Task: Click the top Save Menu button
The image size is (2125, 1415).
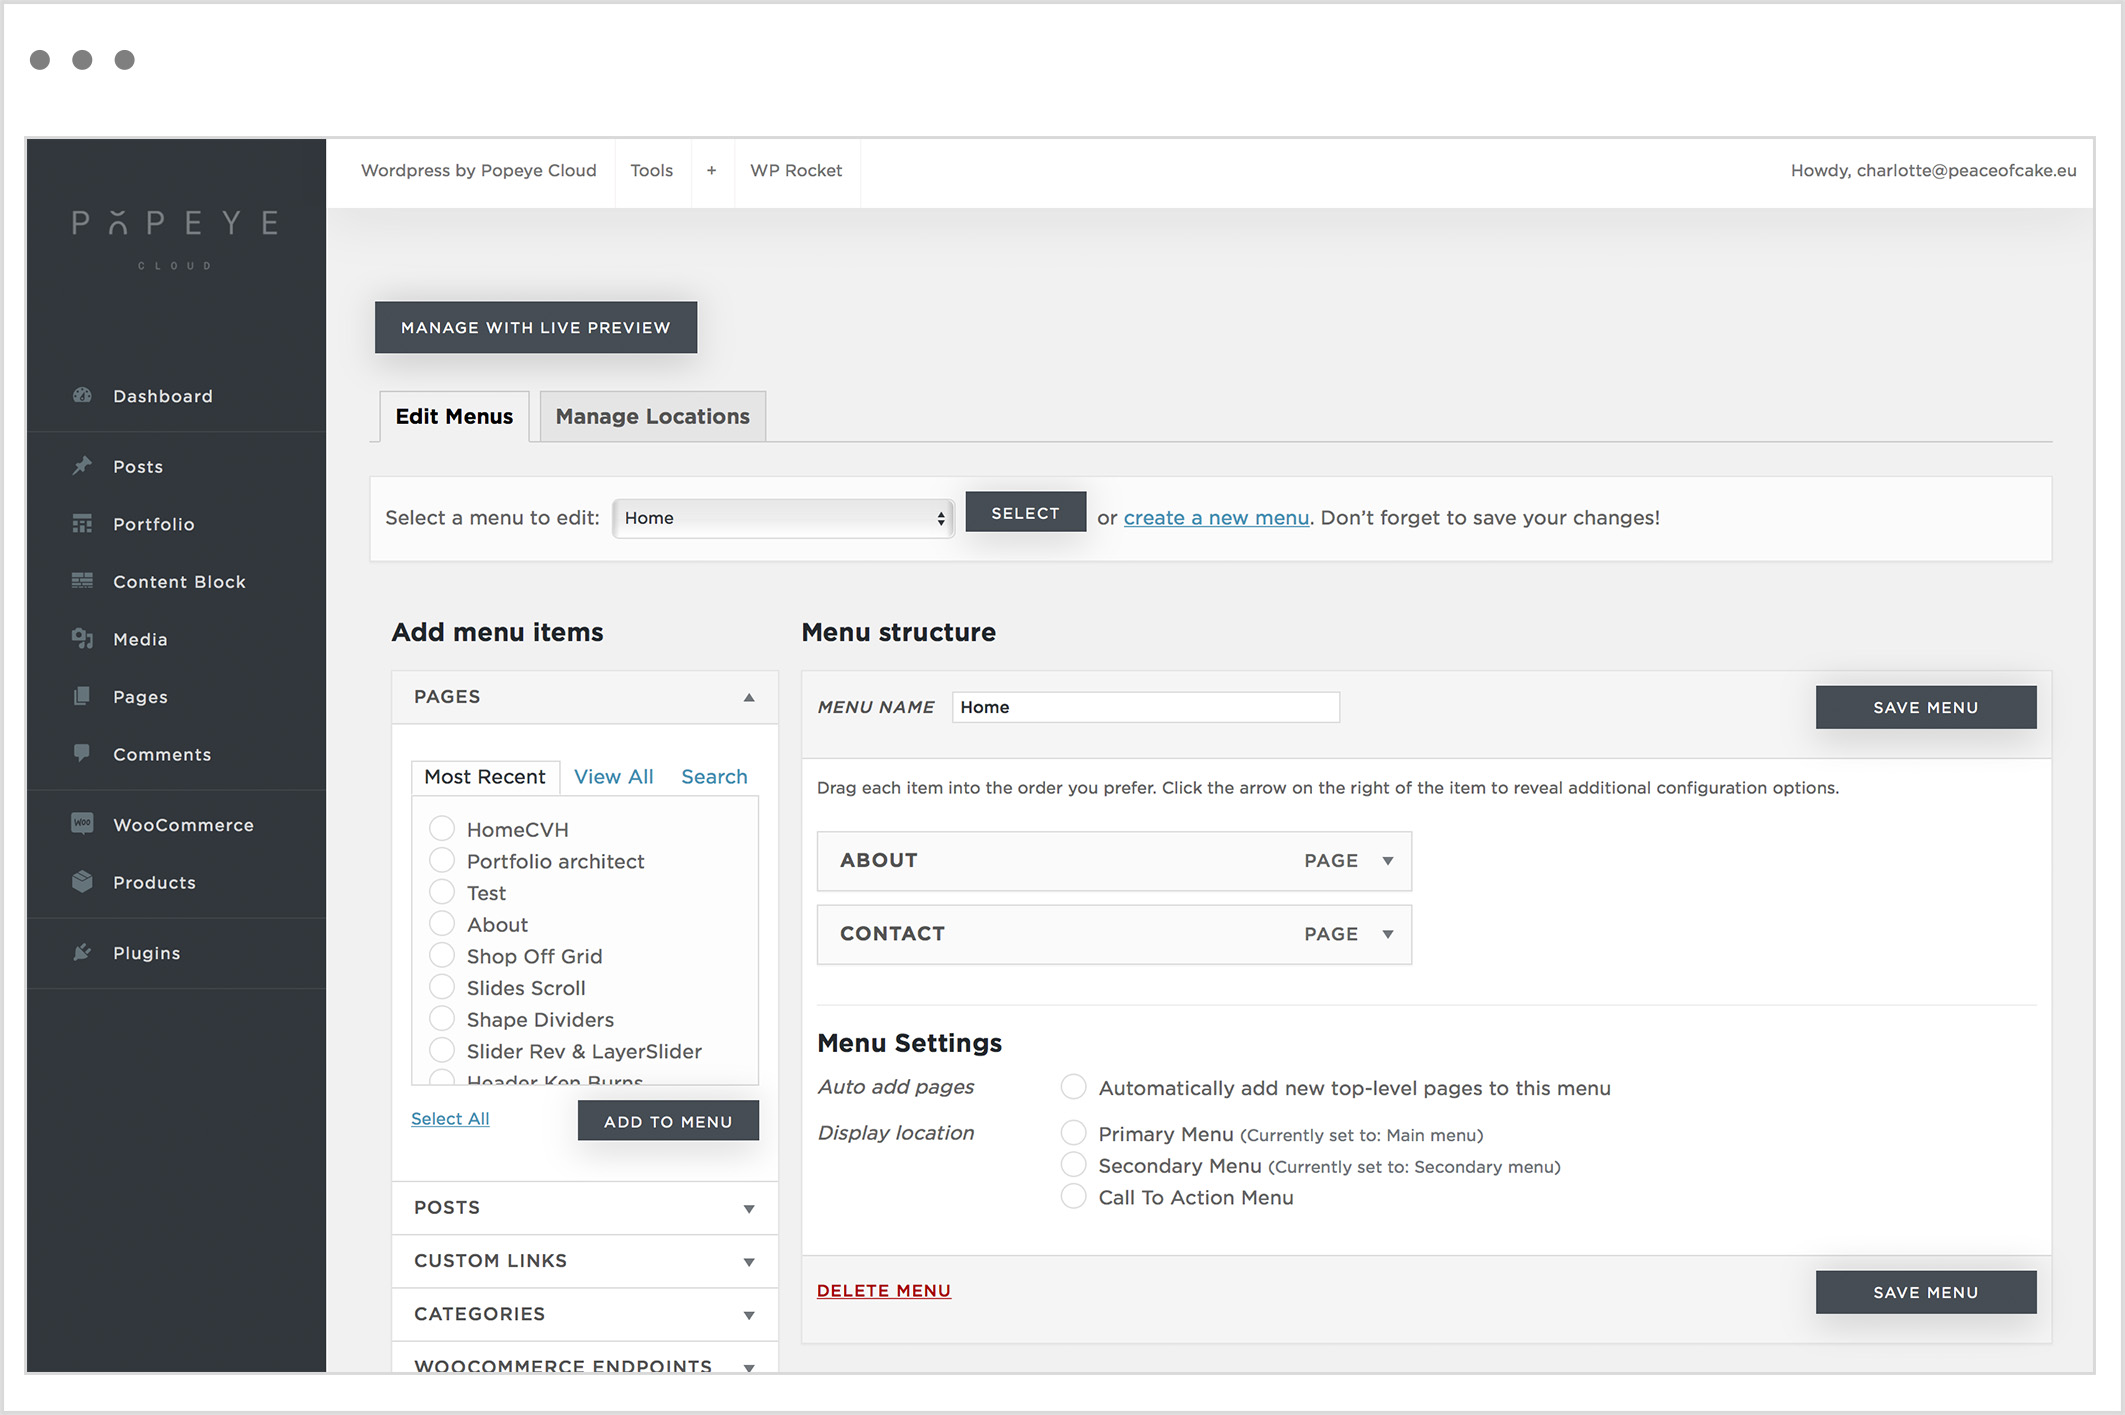Action: pos(1926,707)
